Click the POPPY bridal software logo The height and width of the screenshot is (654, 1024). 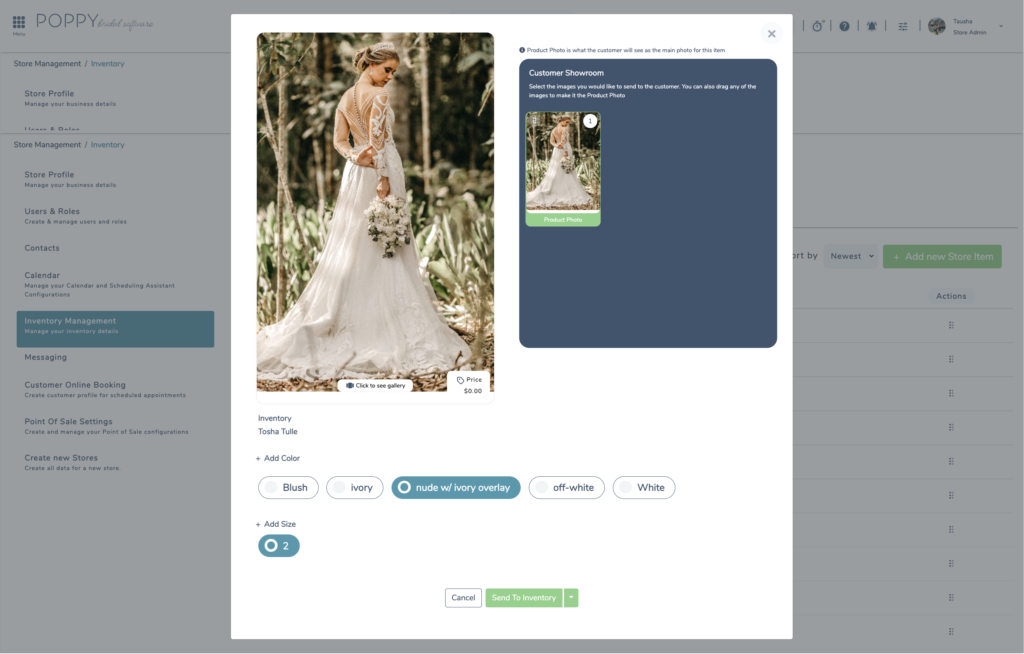[x=94, y=22]
